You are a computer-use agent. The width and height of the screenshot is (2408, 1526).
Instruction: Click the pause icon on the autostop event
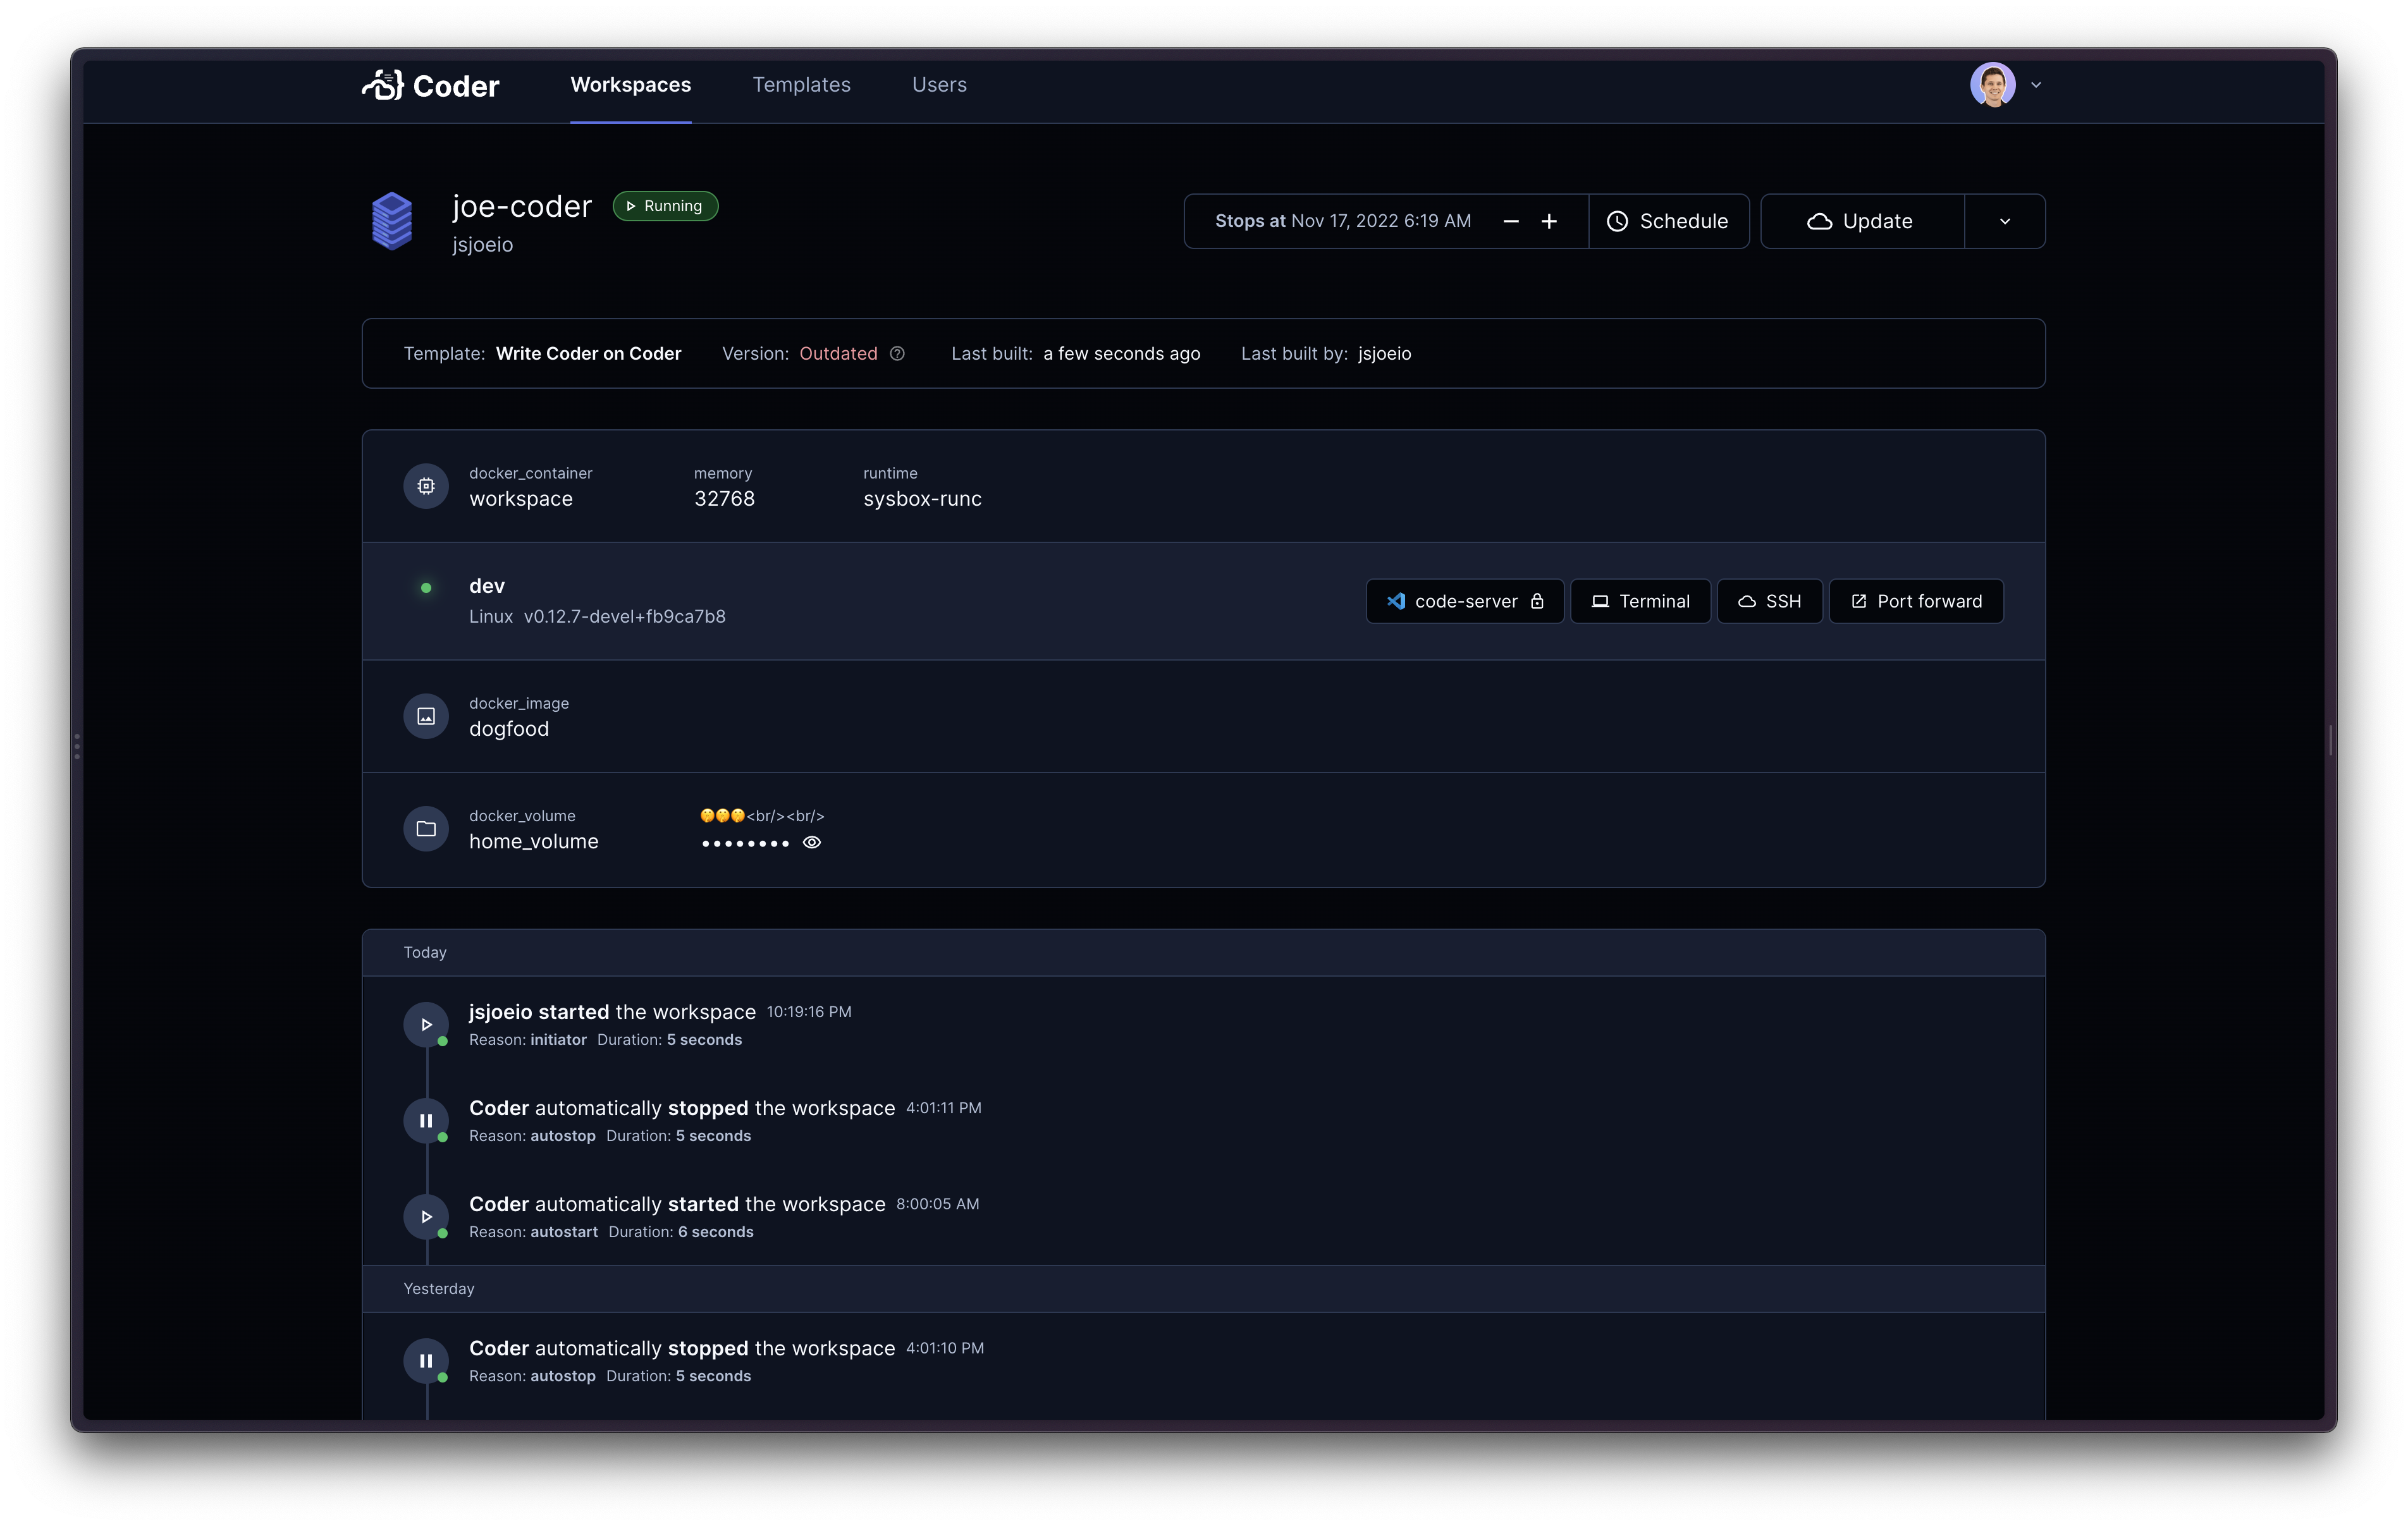427,1120
